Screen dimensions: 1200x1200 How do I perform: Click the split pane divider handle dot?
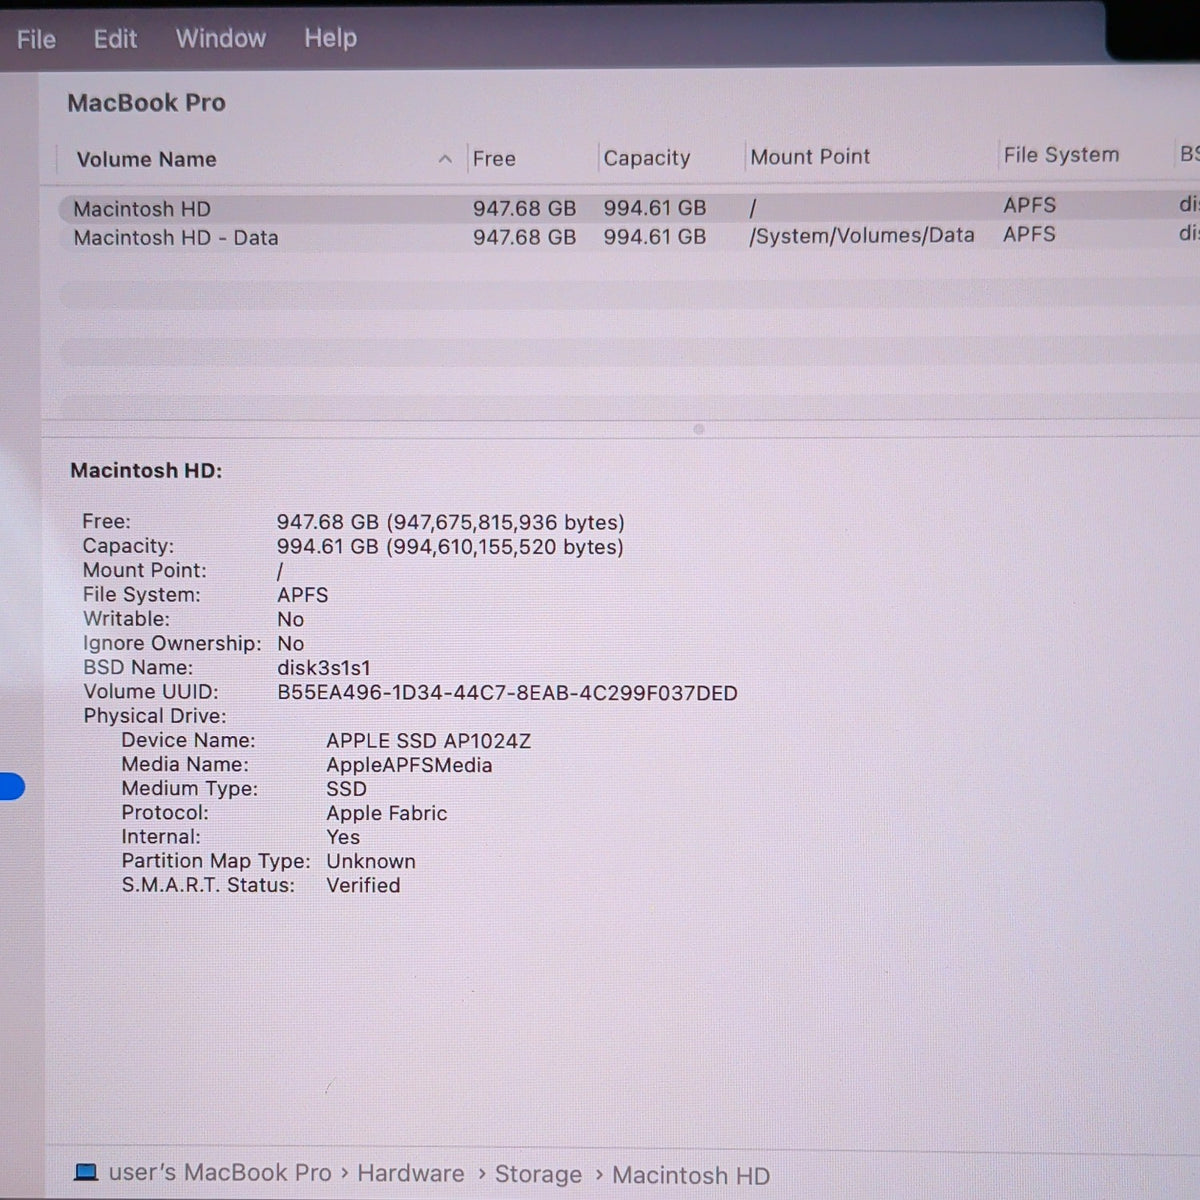[x=699, y=429]
